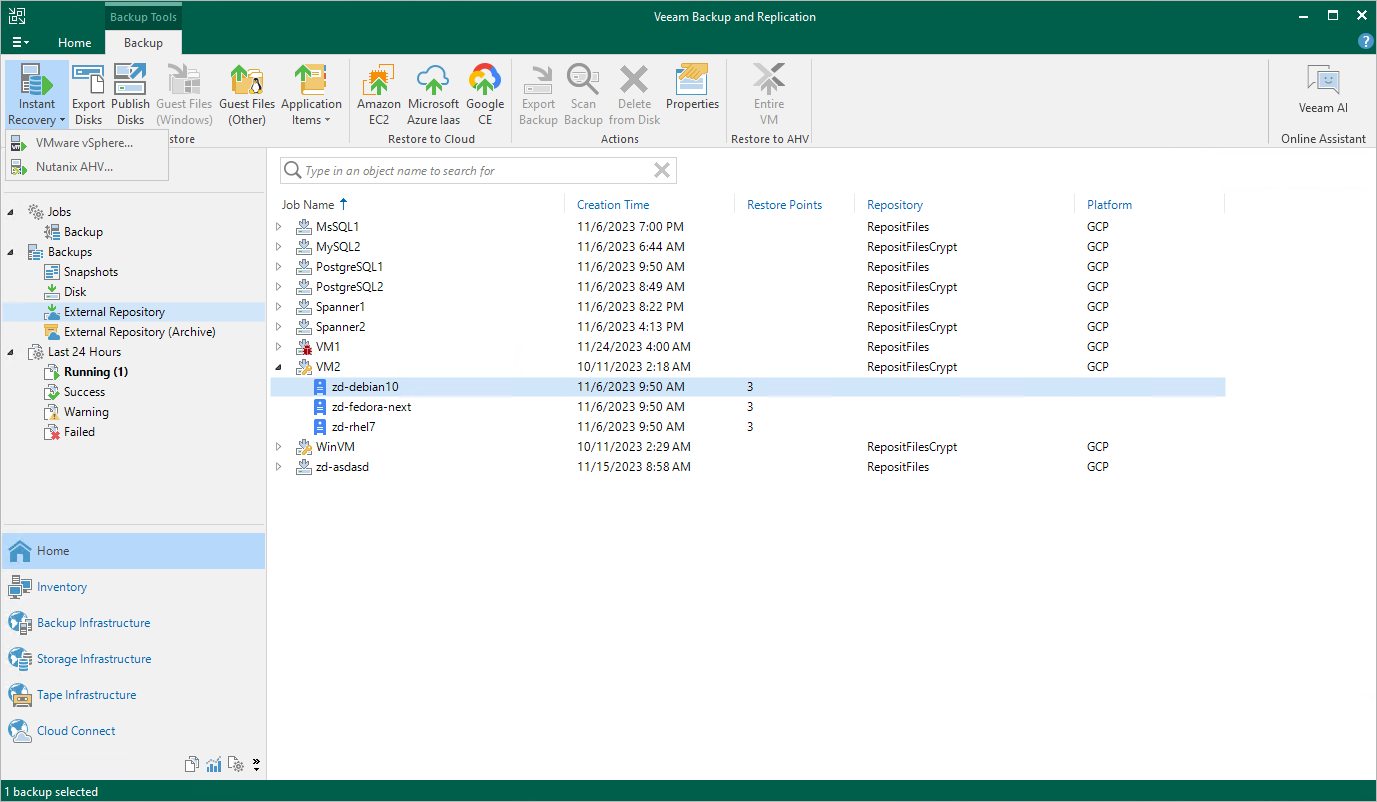The height and width of the screenshot is (802, 1377).
Task: Open the Warning sessions node
Action: click(87, 412)
